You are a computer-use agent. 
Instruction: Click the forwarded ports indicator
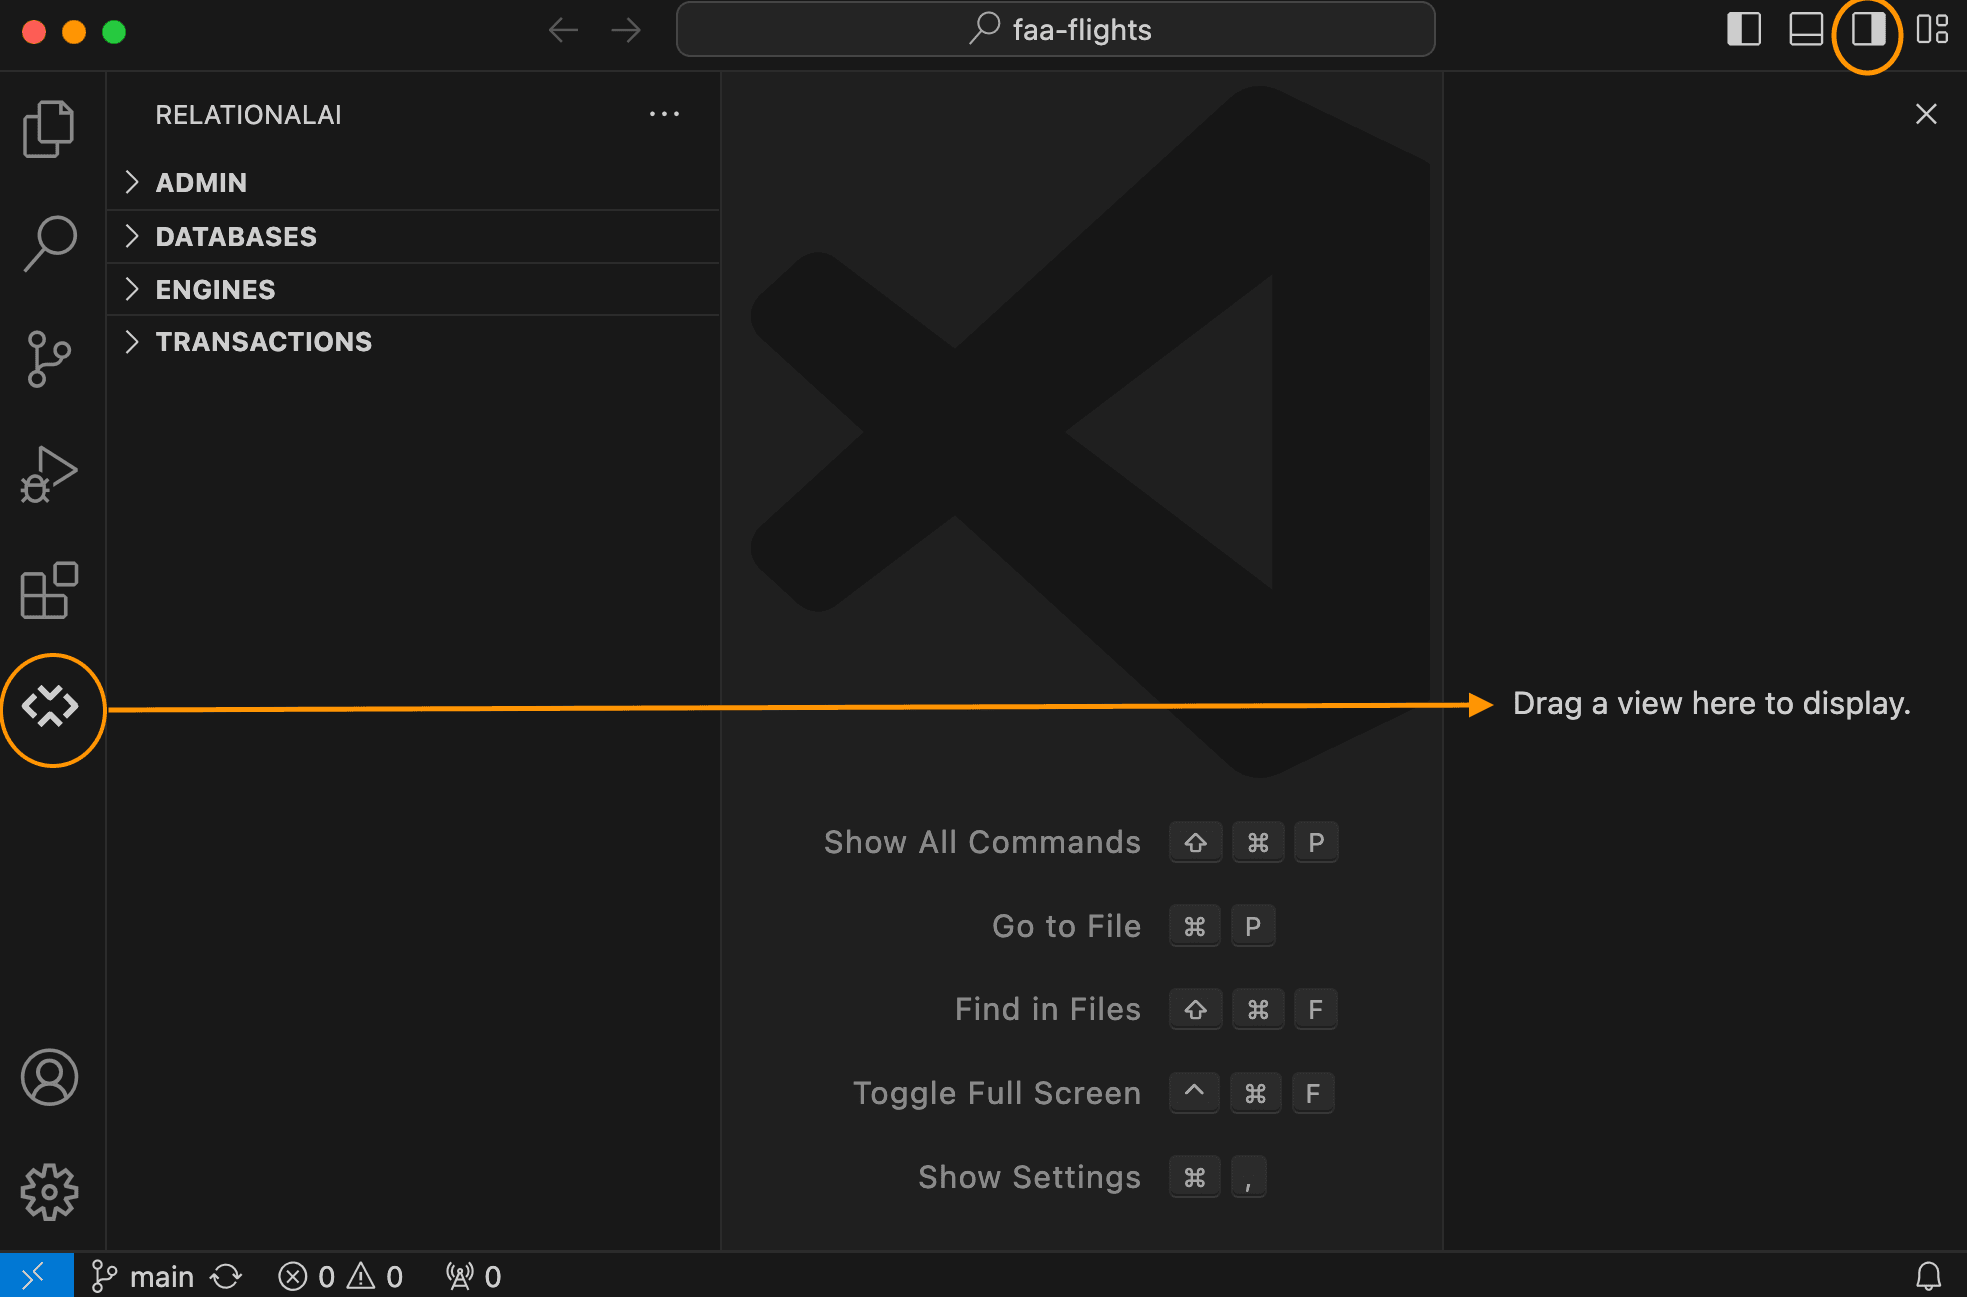[473, 1276]
